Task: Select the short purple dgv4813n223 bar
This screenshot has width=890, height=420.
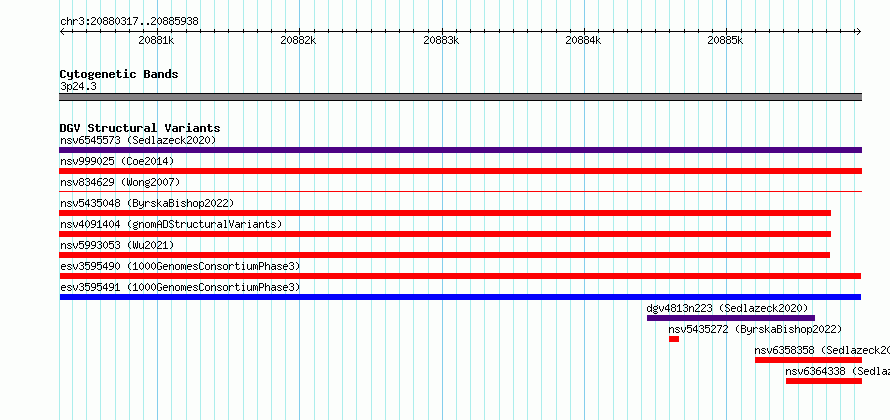Action: pos(731,318)
